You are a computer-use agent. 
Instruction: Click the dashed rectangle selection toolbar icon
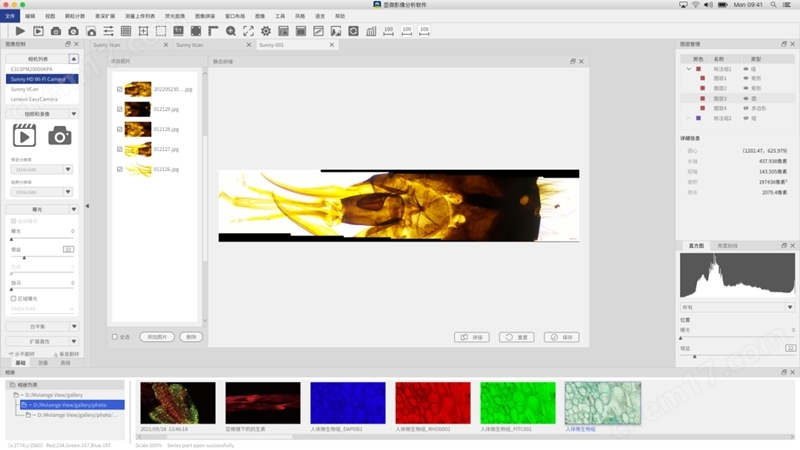(161, 32)
